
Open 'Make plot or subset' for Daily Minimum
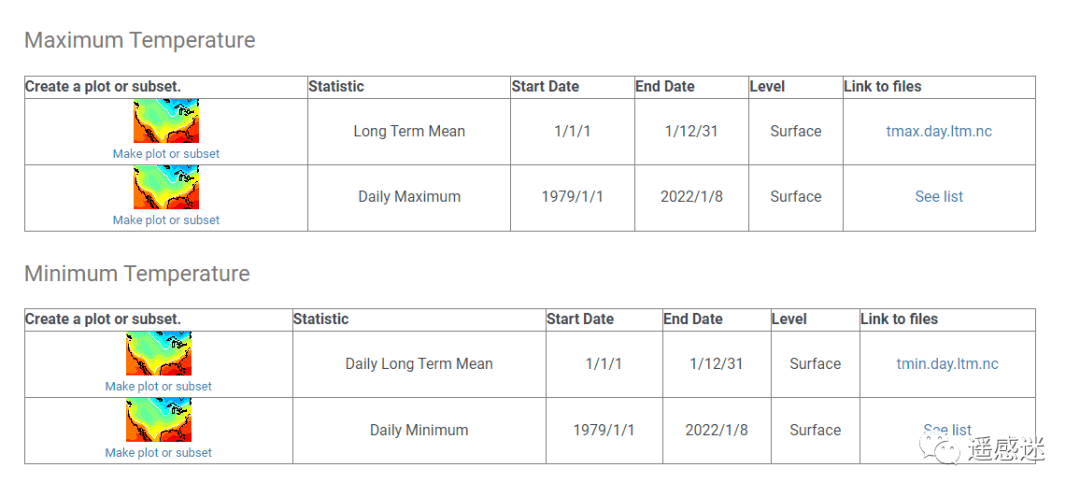pos(158,452)
